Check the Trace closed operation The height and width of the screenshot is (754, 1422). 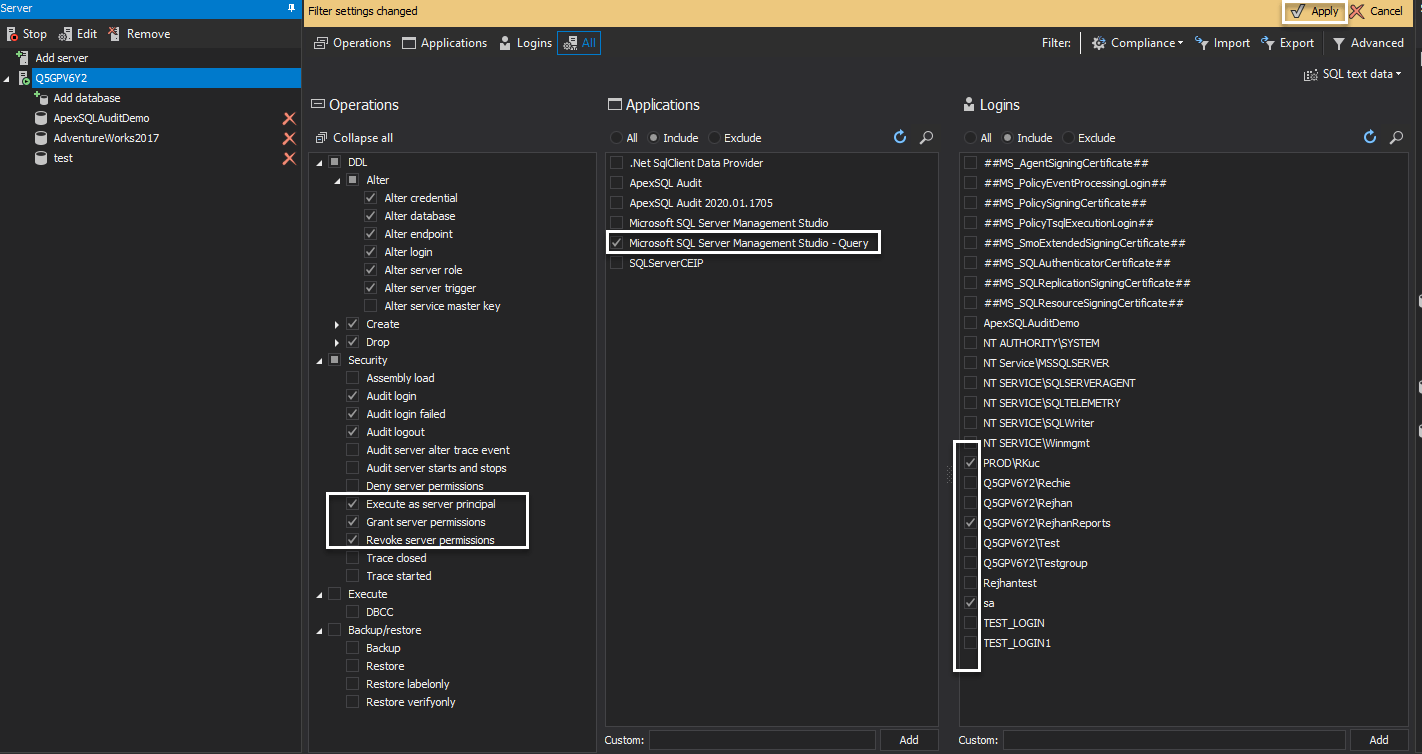pos(352,557)
